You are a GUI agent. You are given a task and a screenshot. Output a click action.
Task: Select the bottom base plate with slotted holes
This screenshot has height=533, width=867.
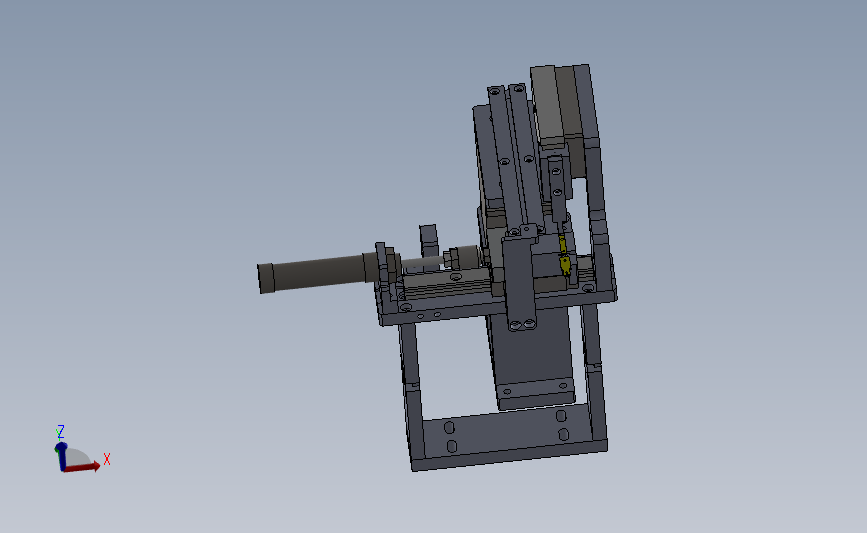509,436
